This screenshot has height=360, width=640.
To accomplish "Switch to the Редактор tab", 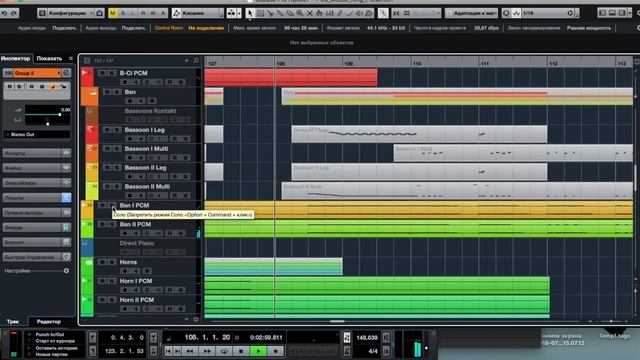I will [49, 322].
